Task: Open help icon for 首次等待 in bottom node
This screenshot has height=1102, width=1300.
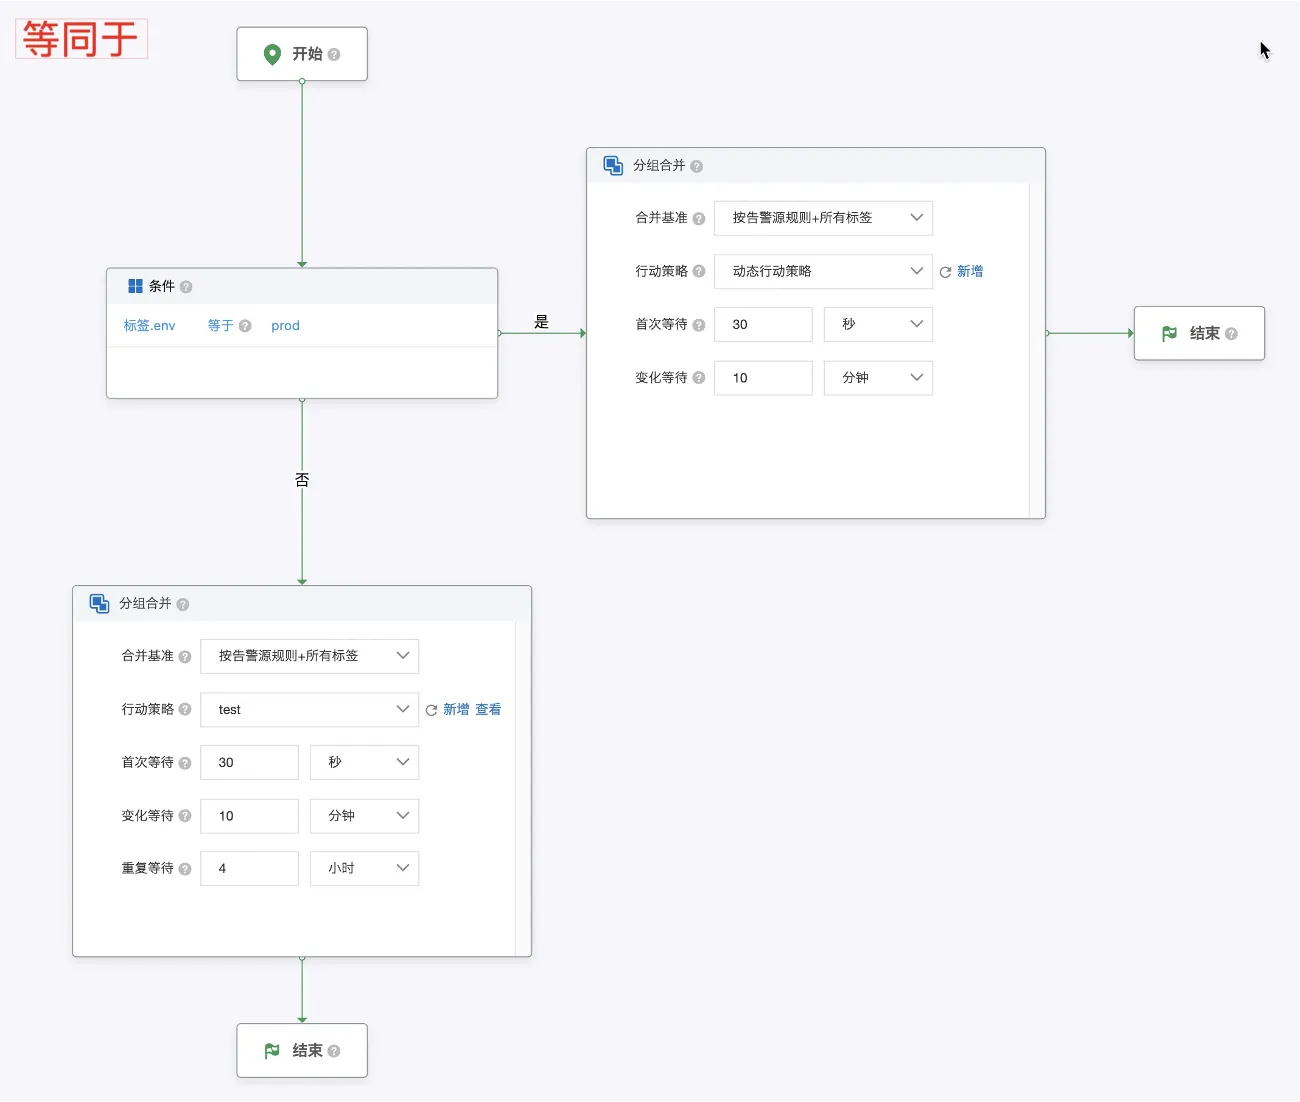Action: pyautogui.click(x=185, y=763)
